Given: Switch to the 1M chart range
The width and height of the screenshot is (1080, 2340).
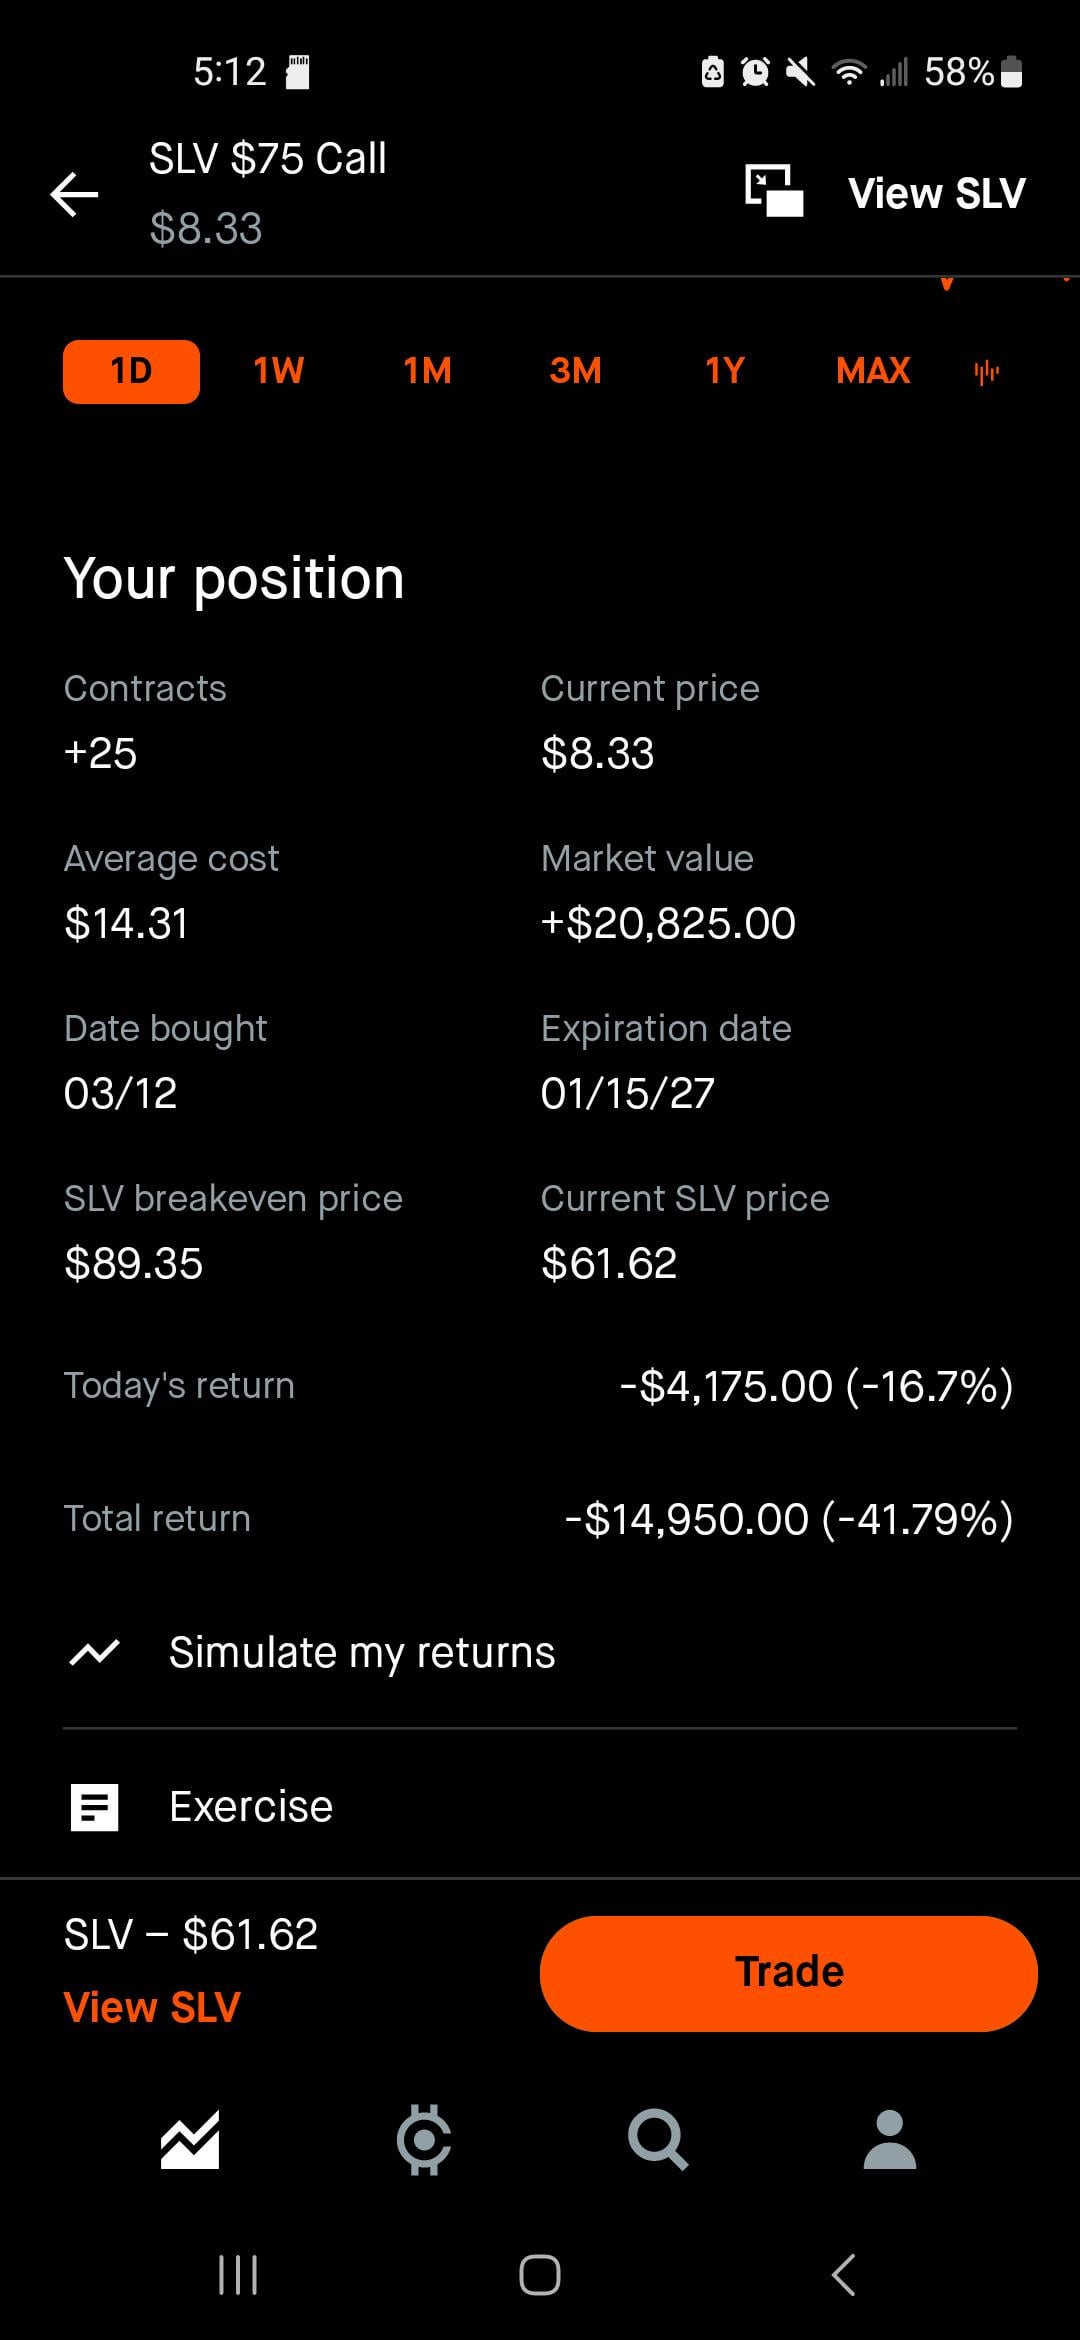Looking at the screenshot, I should click(427, 372).
